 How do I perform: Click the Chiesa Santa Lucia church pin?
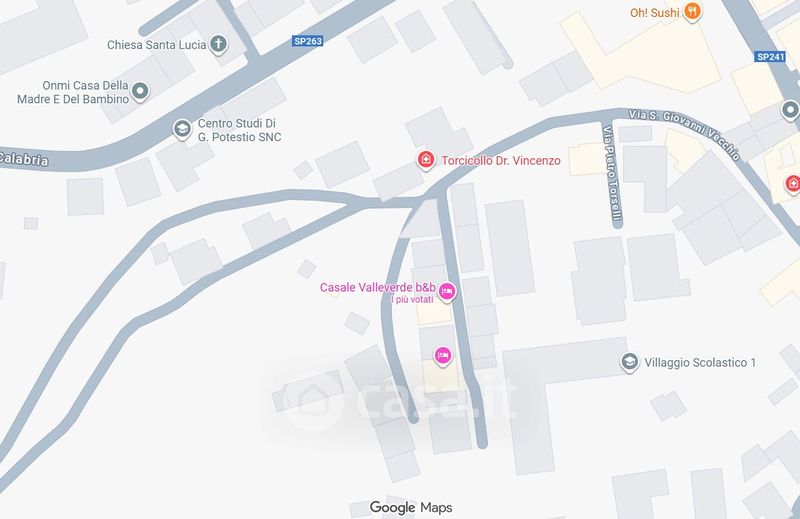click(218, 44)
